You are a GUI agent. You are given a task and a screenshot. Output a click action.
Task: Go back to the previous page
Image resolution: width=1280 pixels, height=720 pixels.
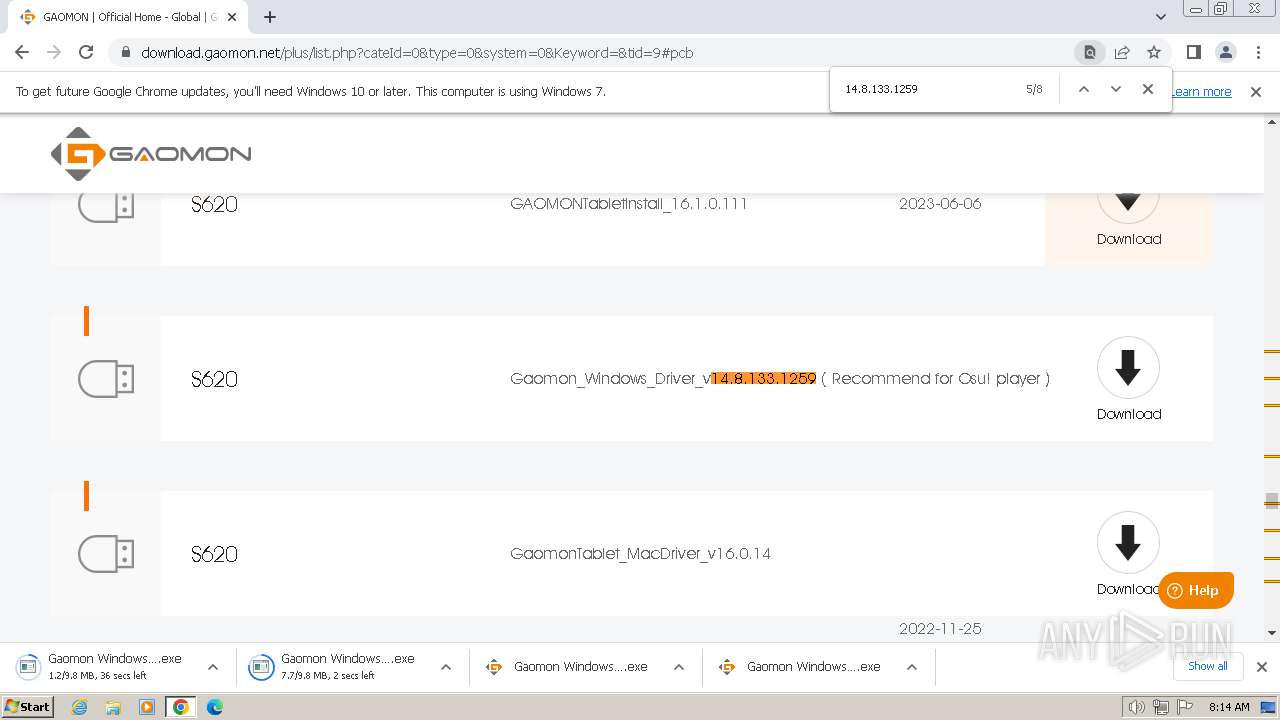[x=22, y=52]
